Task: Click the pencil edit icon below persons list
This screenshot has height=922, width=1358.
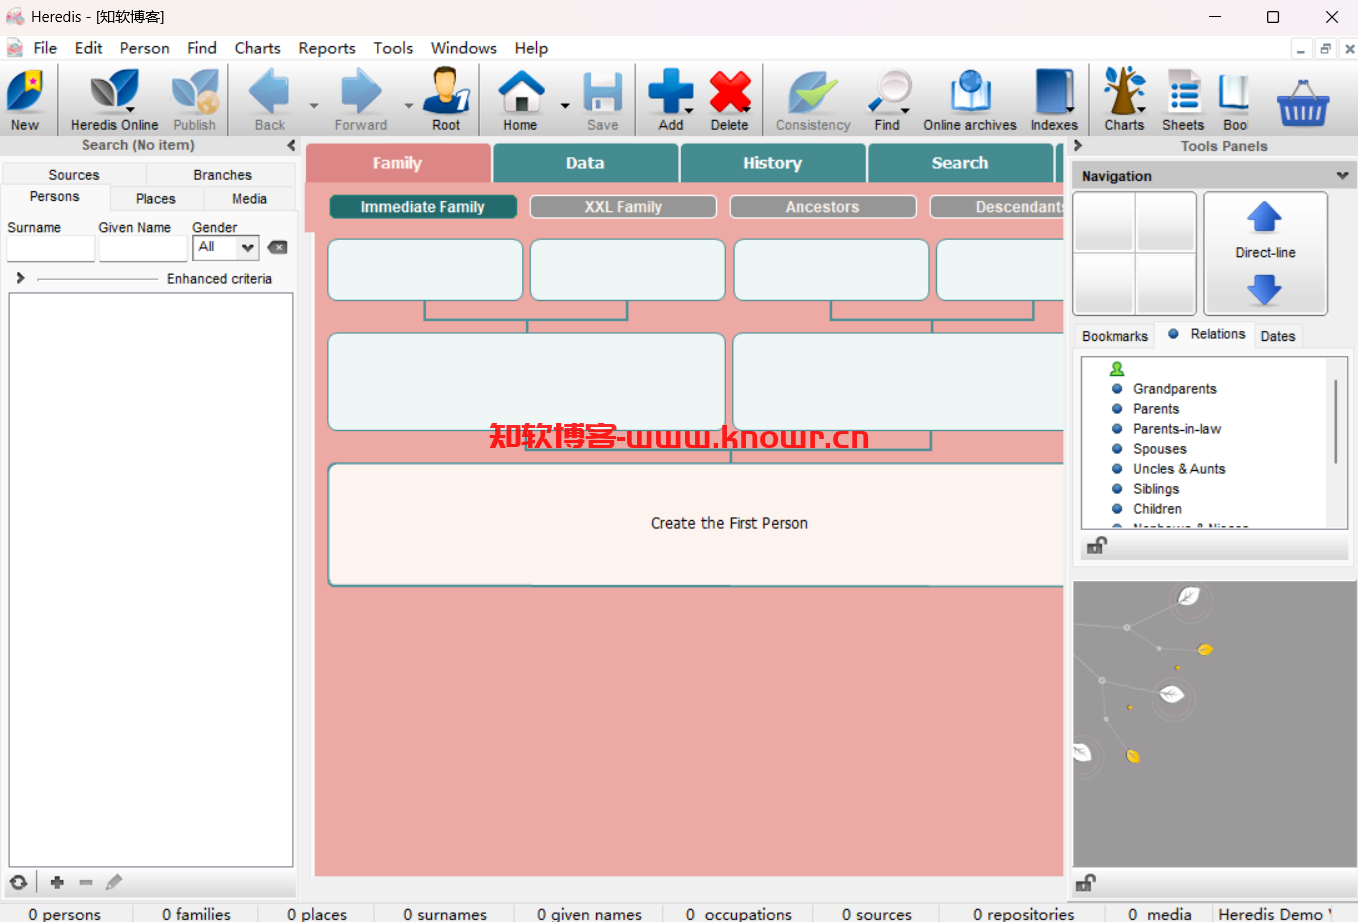Action: click(x=114, y=882)
